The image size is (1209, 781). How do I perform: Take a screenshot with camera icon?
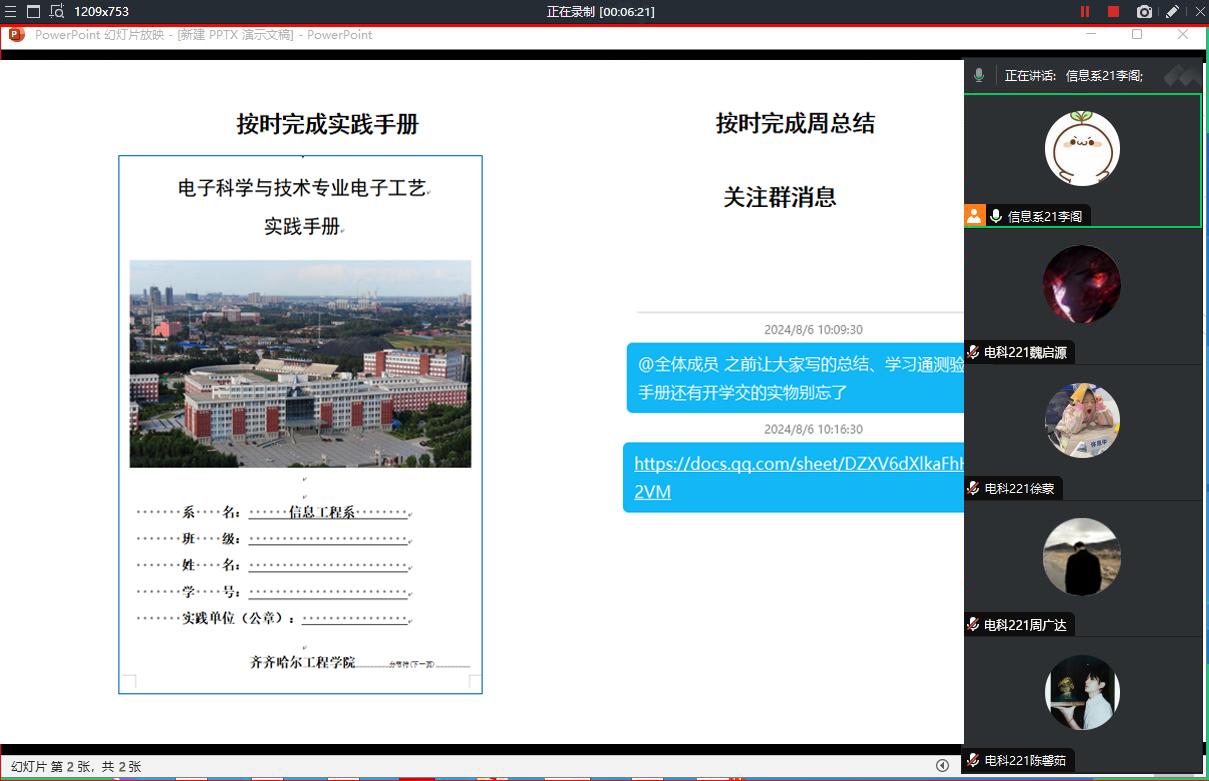pyautogui.click(x=1144, y=12)
